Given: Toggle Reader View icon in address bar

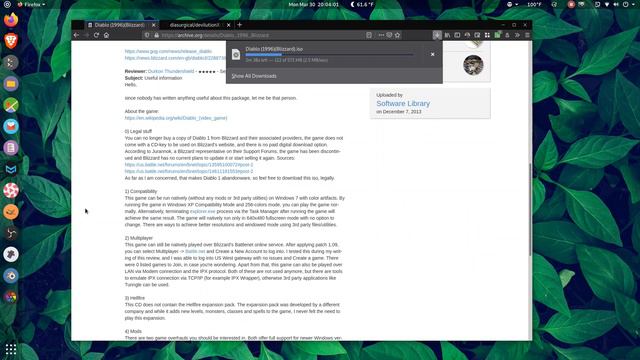Looking at the screenshot, I should click(x=369, y=35).
